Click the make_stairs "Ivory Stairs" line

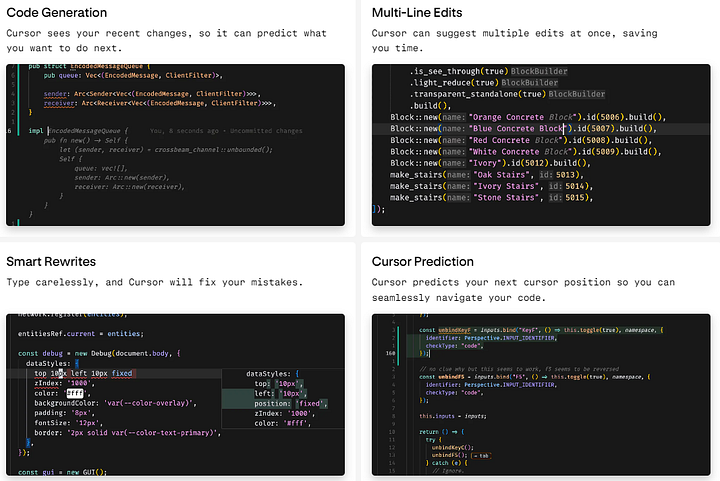[491, 186]
